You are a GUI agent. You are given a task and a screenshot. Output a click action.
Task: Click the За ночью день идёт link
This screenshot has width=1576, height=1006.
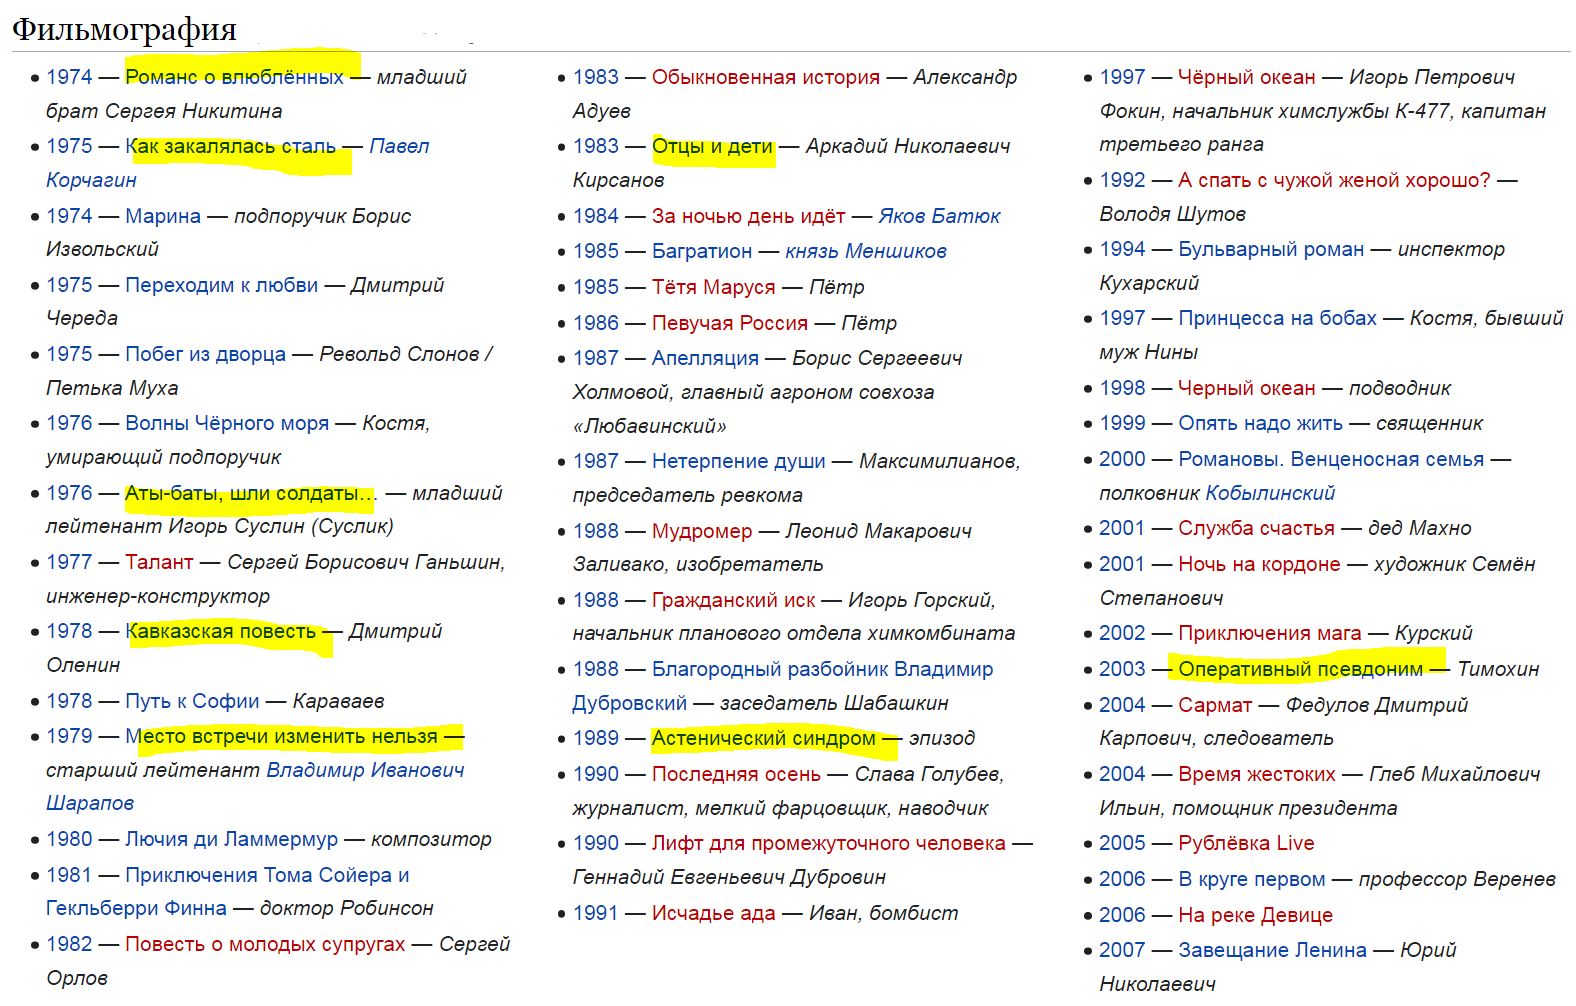pyautogui.click(x=749, y=216)
